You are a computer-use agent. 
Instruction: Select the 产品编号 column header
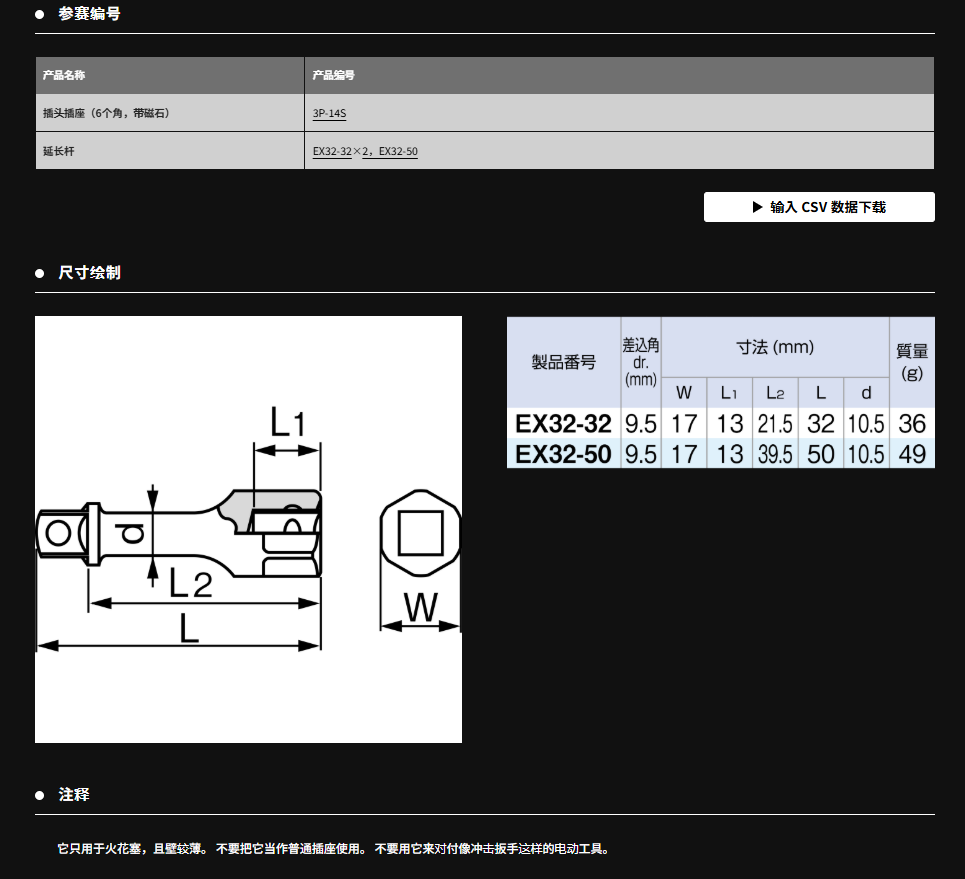click(x=333, y=75)
